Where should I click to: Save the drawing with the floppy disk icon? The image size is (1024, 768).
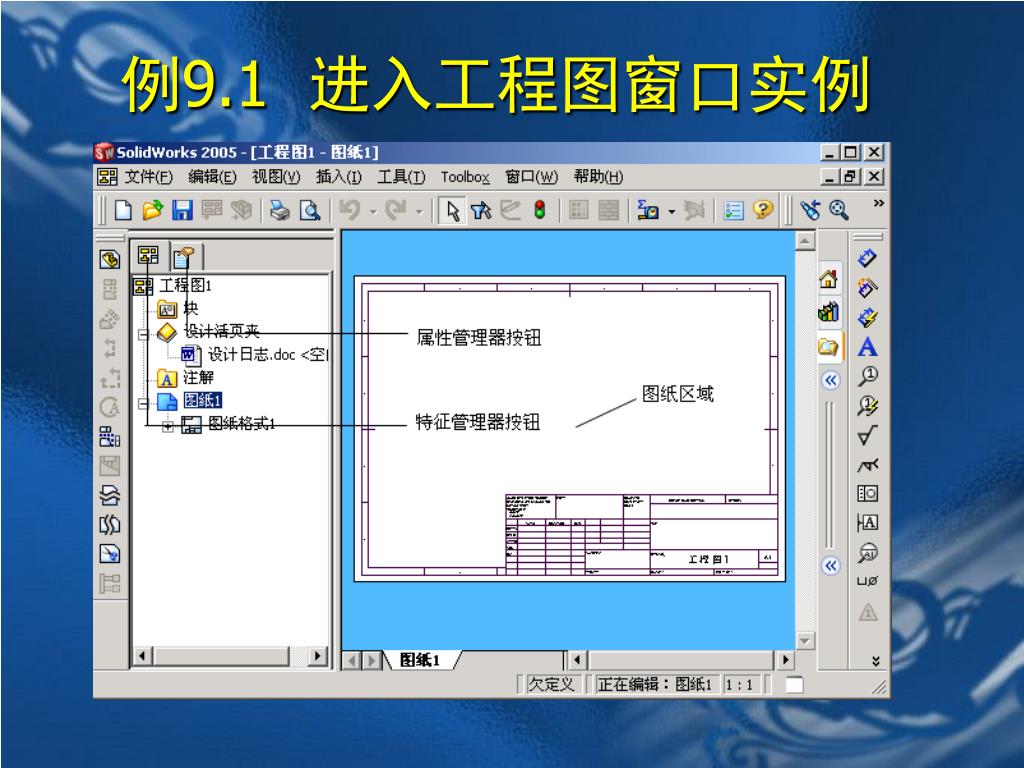(x=182, y=210)
